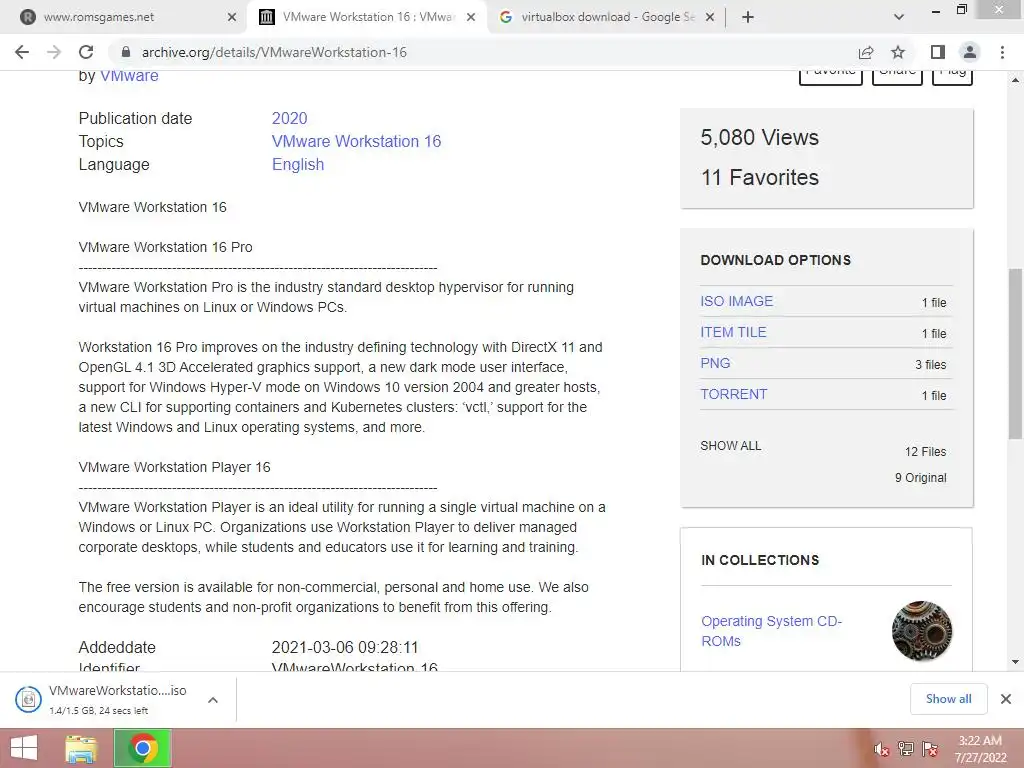Image resolution: width=1024 pixels, height=768 pixels.
Task: Click the muted volume tray icon
Action: (x=882, y=749)
